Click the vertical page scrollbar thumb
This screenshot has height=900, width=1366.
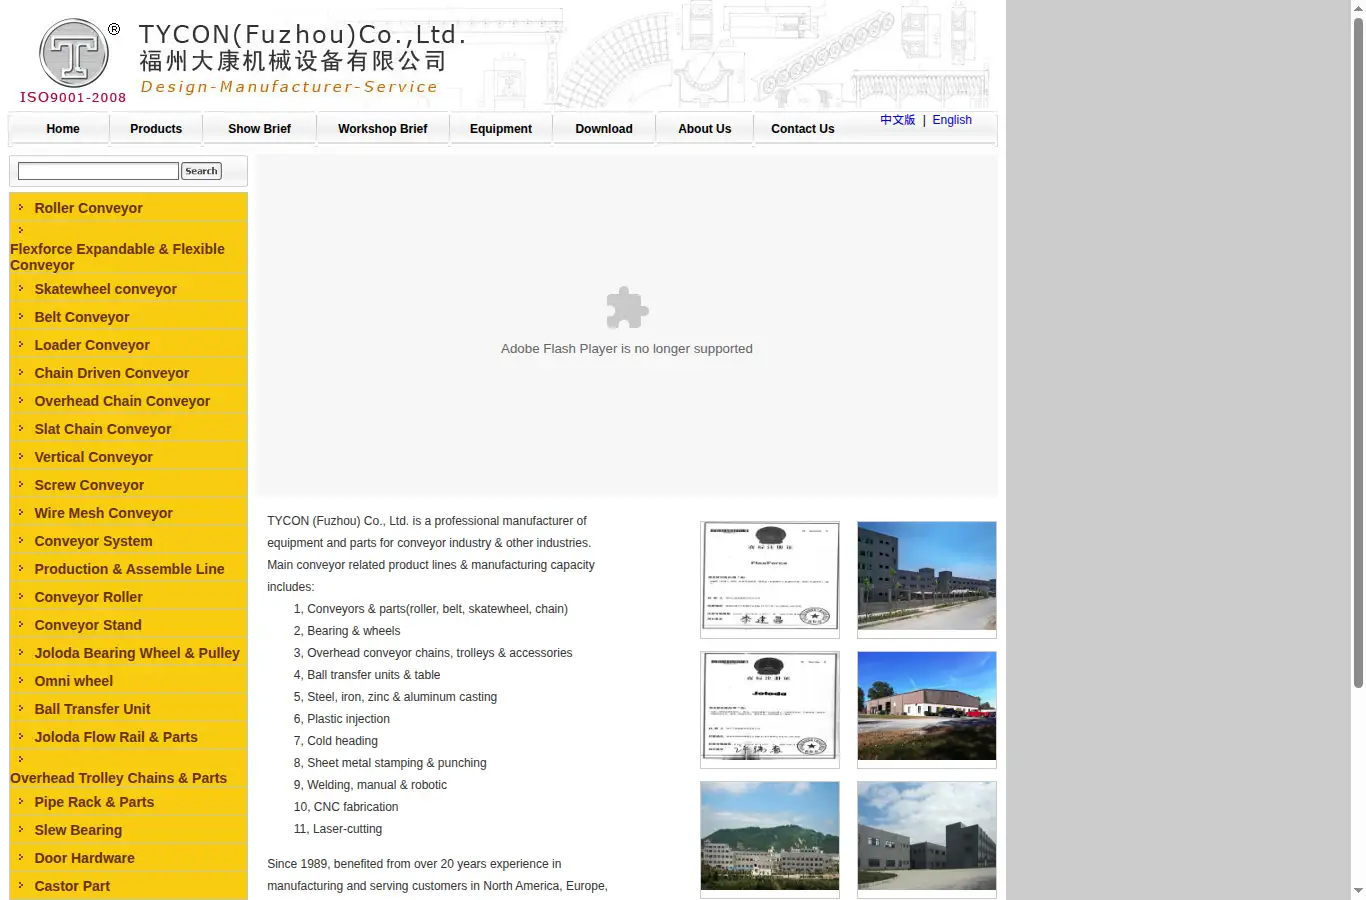coord(1358,353)
